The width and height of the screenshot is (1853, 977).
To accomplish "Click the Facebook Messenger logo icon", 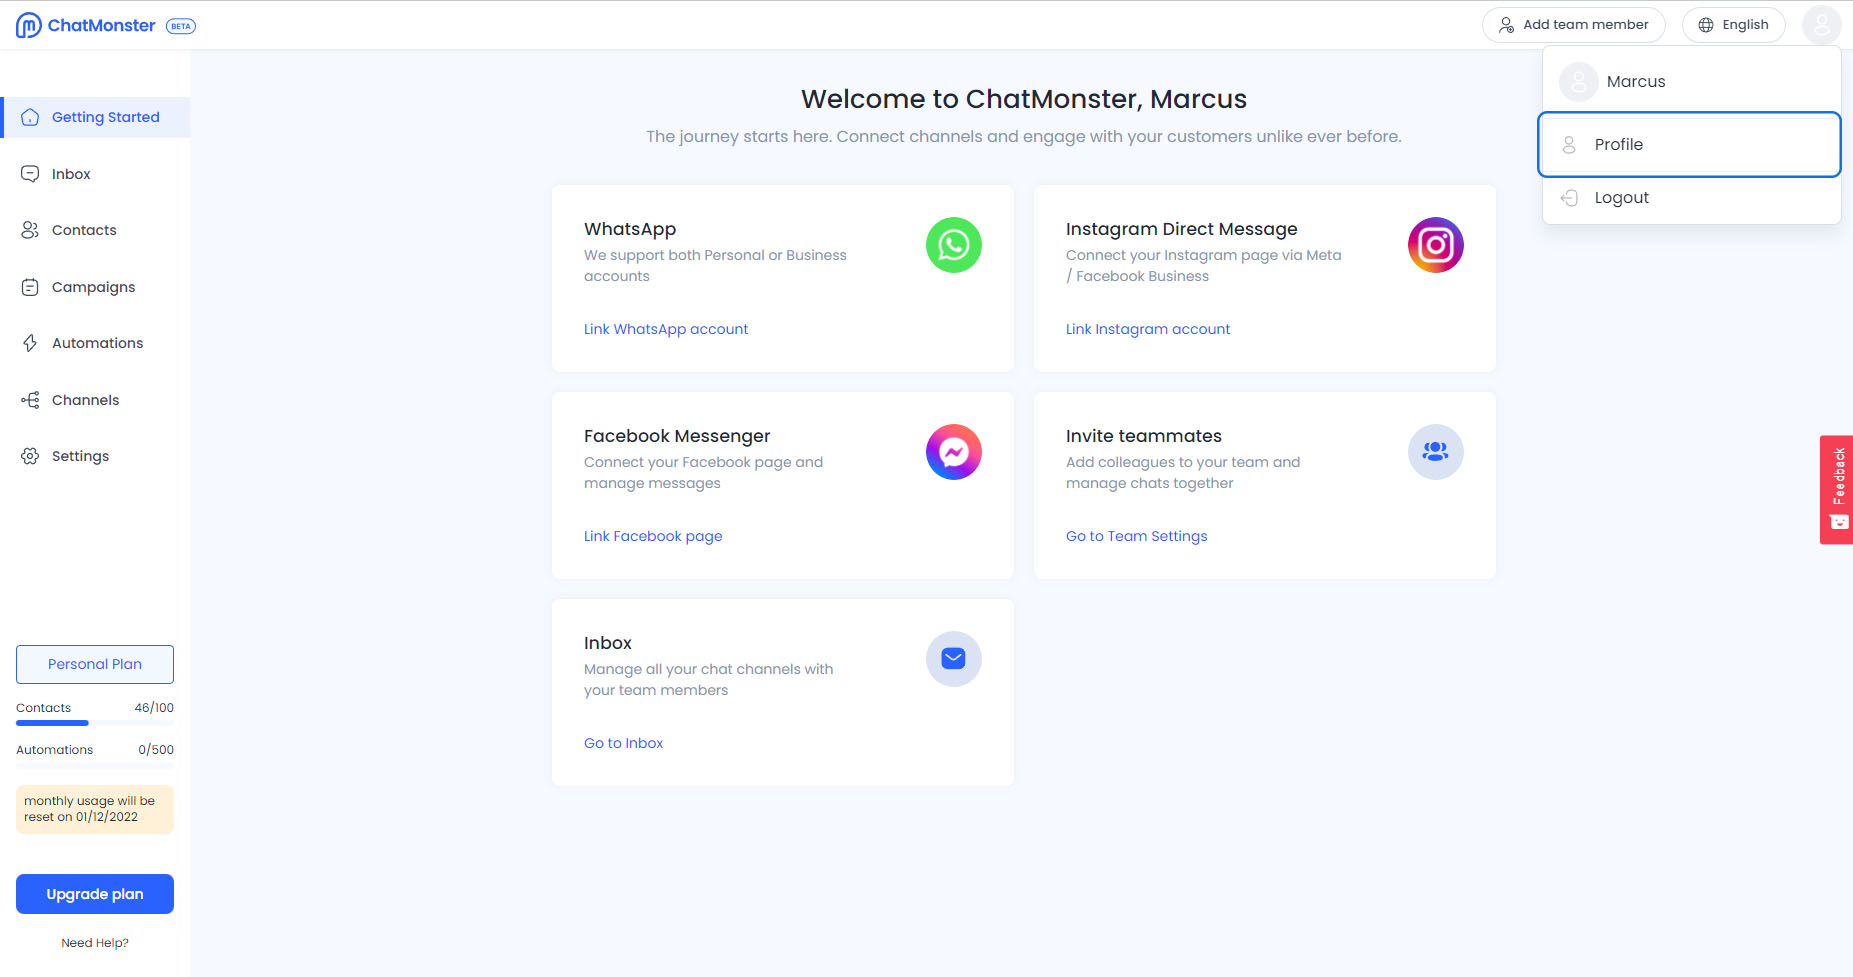I will (x=954, y=452).
